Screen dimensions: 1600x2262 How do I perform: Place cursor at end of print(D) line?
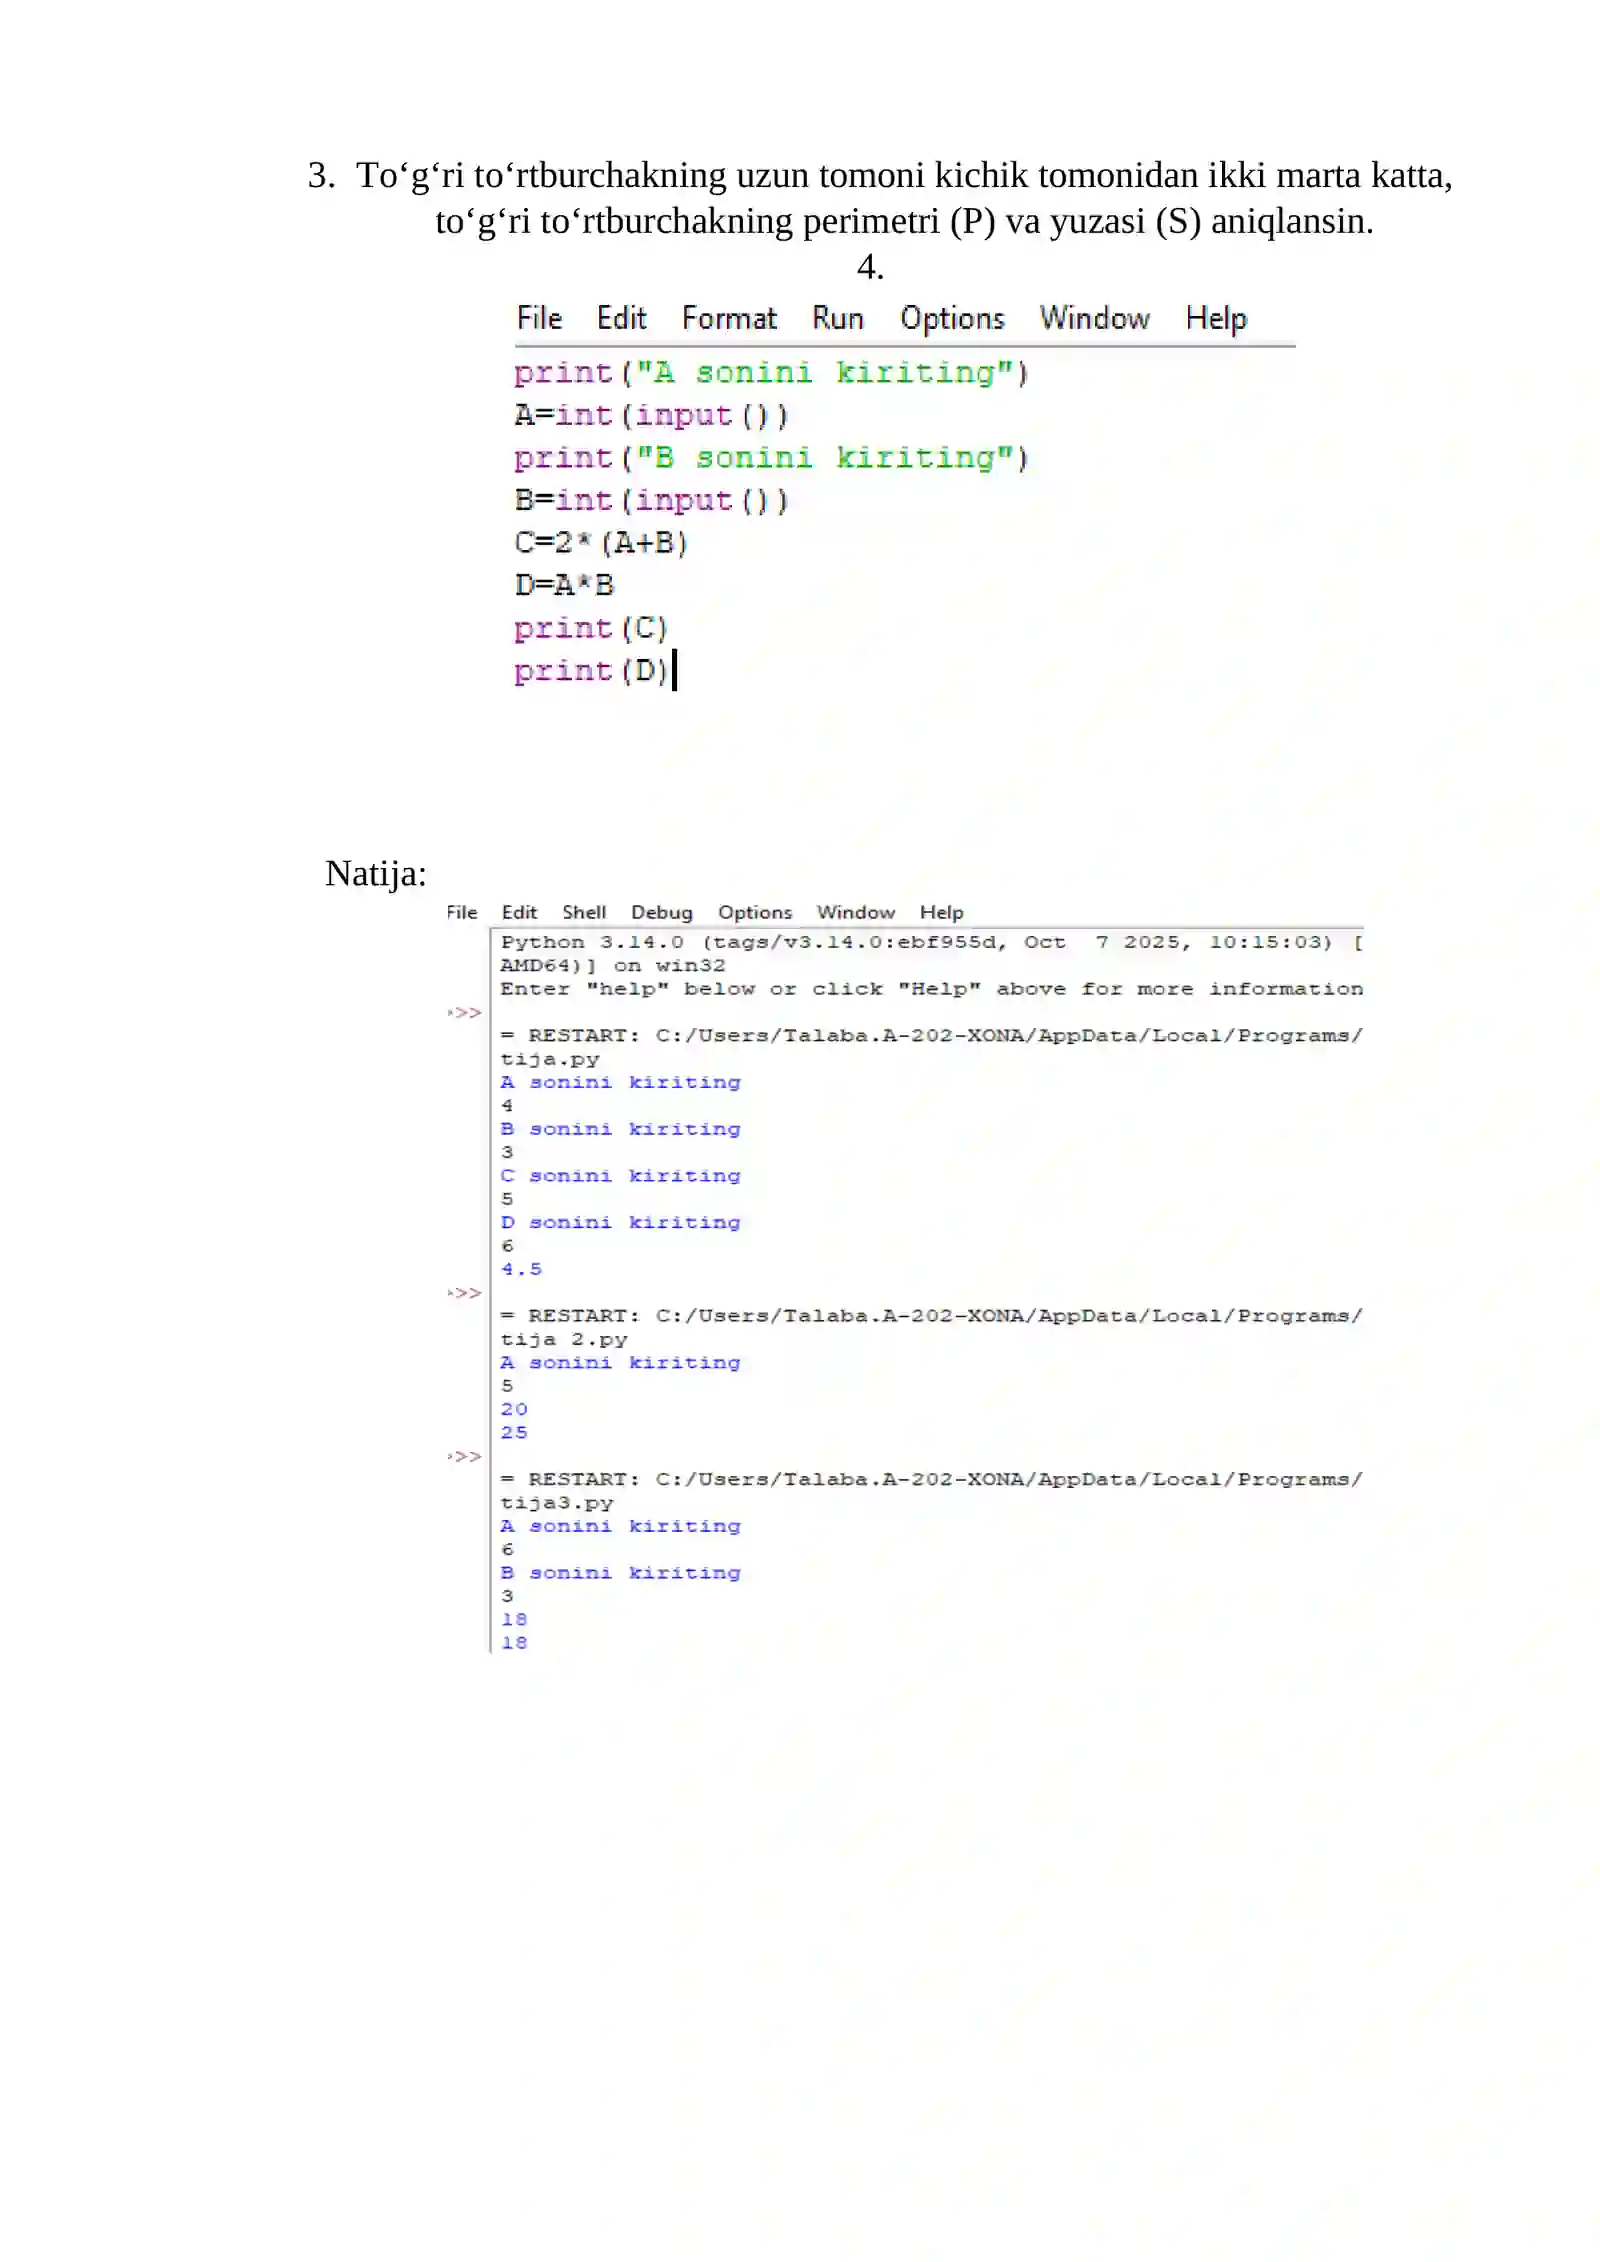[673, 670]
